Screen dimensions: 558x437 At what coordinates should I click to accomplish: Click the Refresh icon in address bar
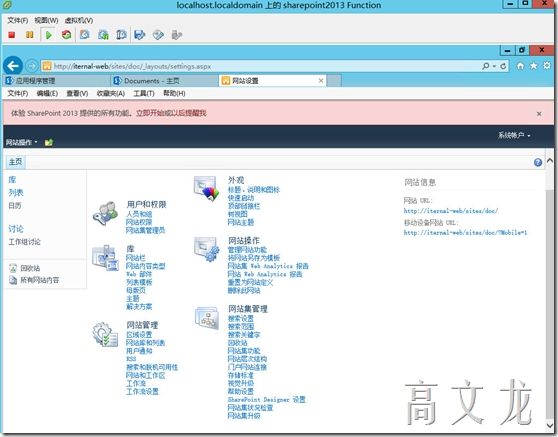tap(503, 66)
